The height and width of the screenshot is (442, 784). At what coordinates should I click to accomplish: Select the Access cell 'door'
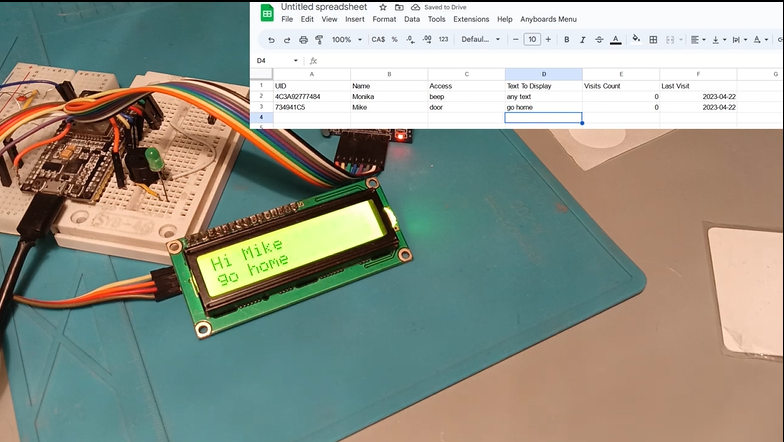[466, 107]
